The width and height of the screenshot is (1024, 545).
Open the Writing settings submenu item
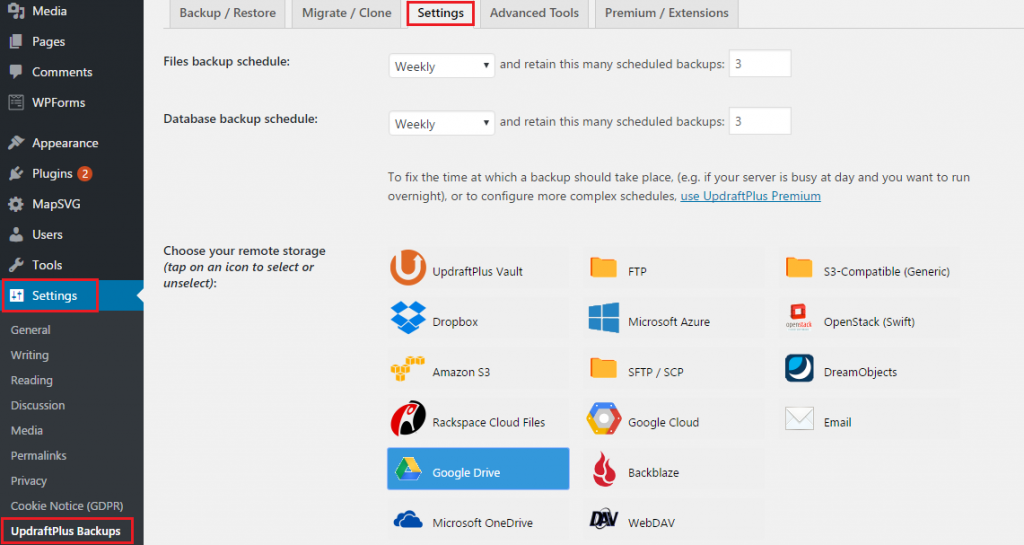click(x=29, y=355)
